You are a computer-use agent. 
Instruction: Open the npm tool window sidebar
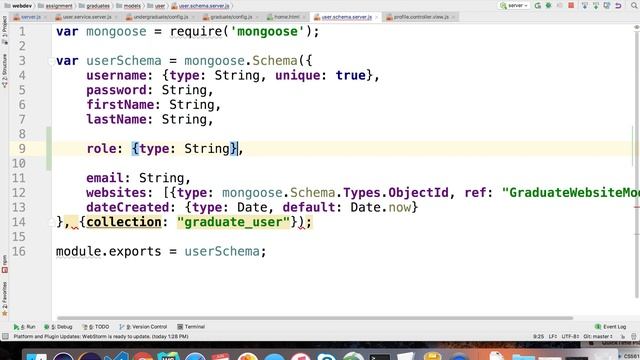pyautogui.click(x=4, y=264)
